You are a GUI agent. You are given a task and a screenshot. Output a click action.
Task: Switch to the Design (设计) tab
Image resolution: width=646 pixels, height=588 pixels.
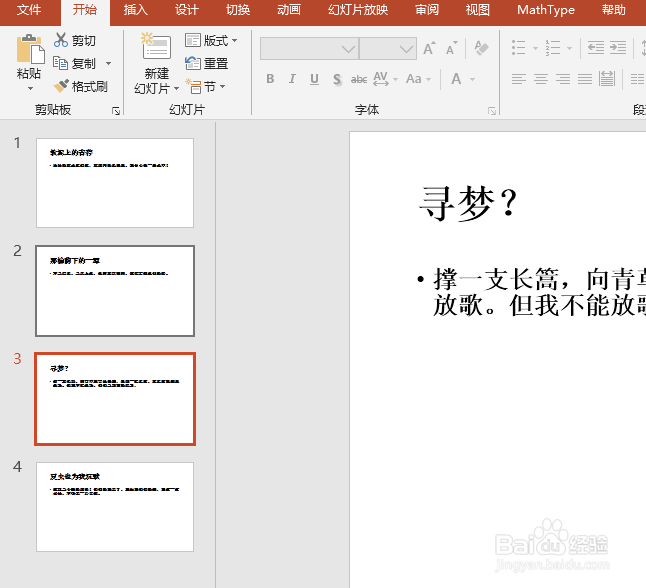pos(186,10)
